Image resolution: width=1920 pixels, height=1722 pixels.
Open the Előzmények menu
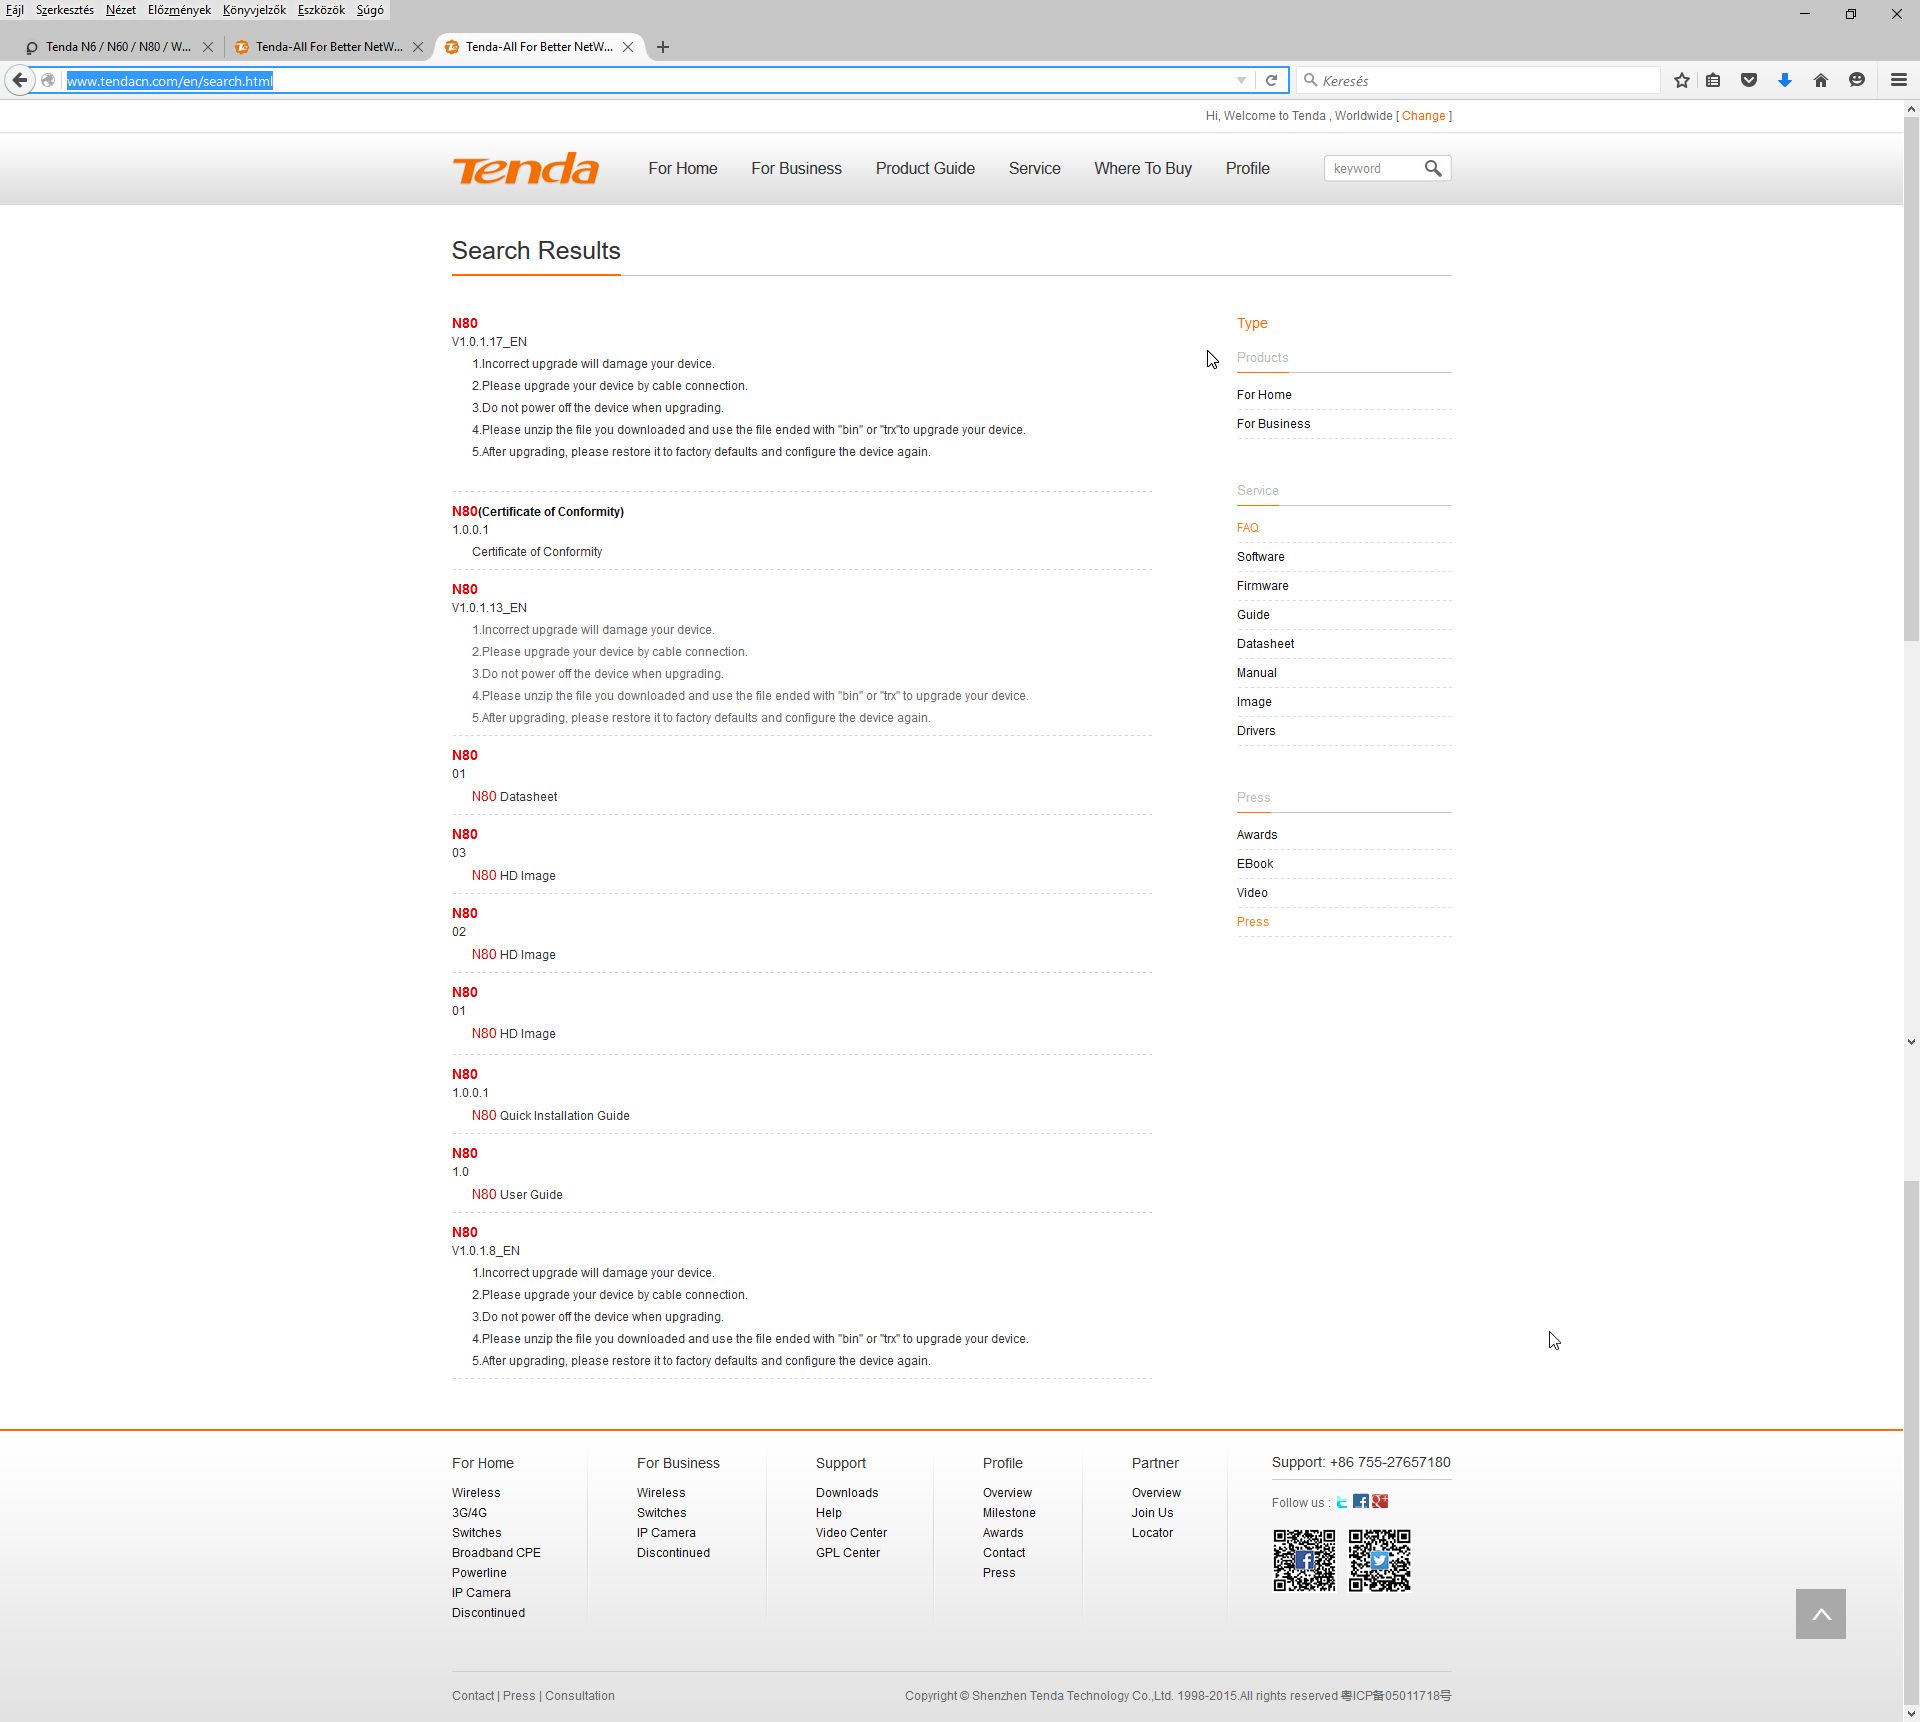(179, 10)
